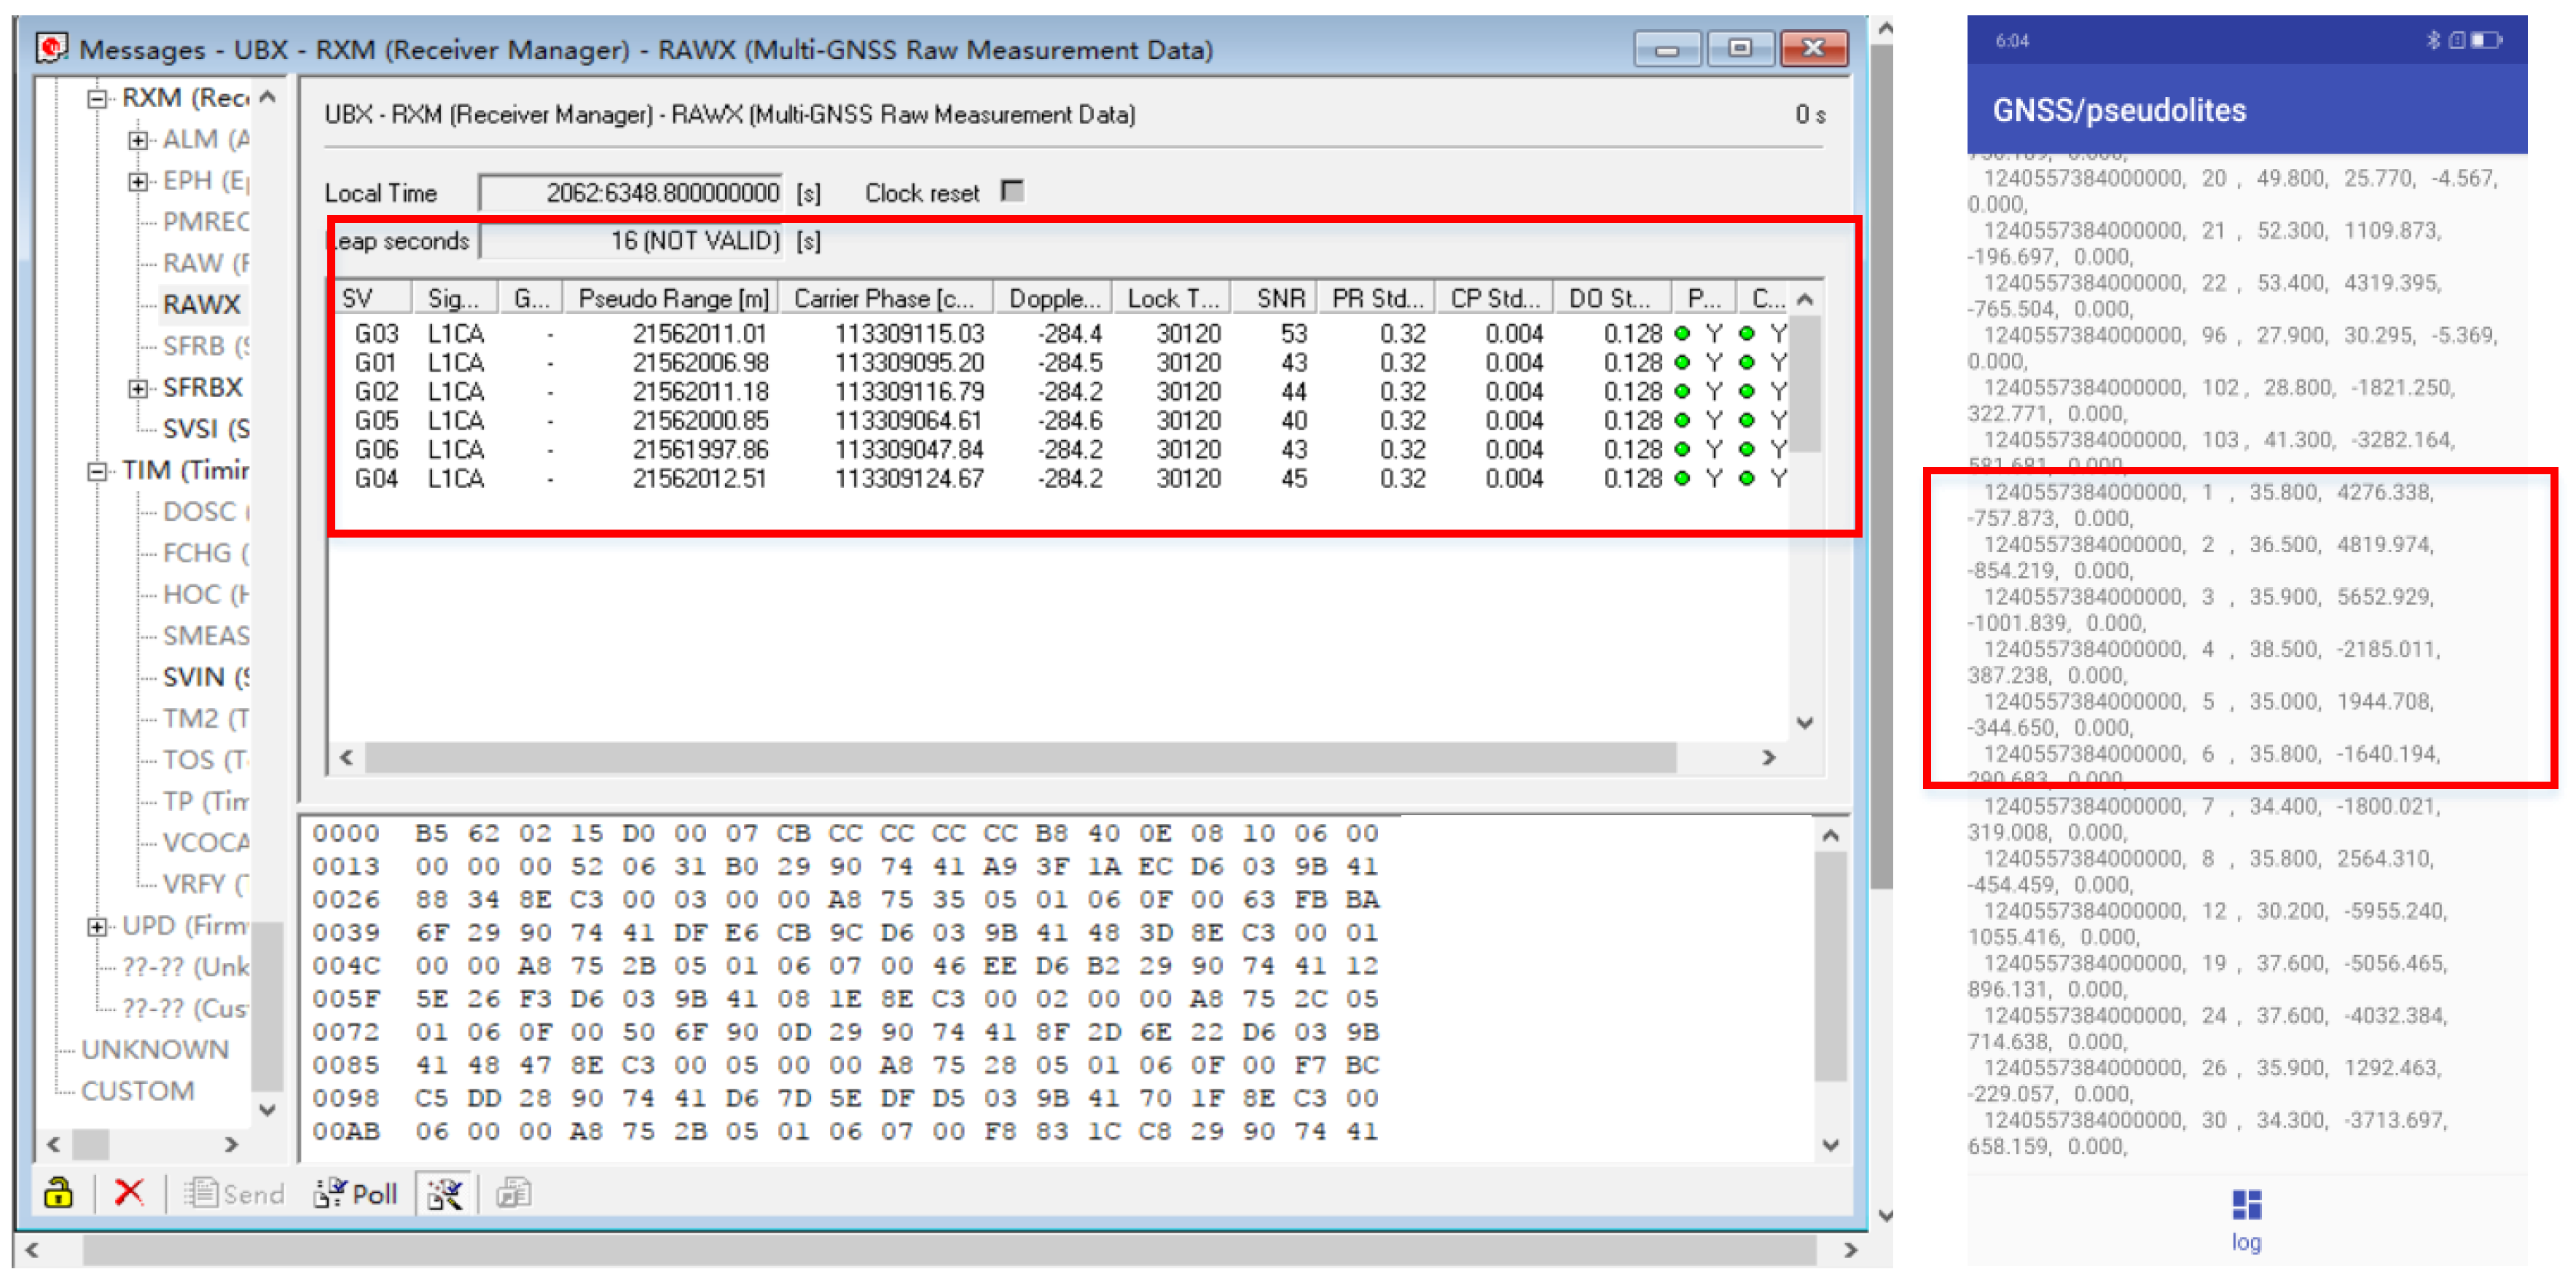Collapse the TIM timing tree node
The width and height of the screenshot is (2576, 1277).
[x=97, y=471]
